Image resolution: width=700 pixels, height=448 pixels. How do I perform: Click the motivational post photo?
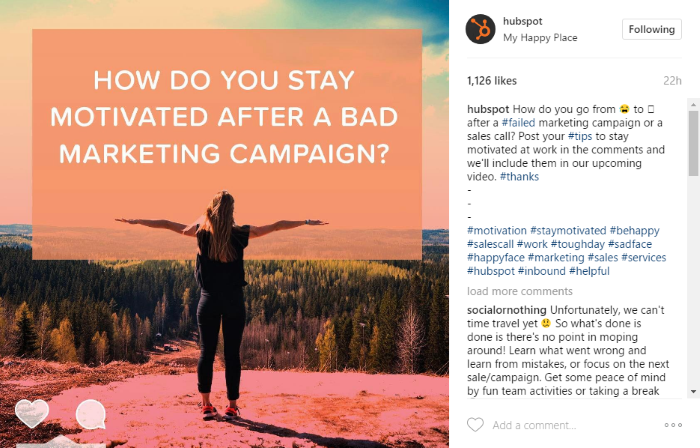225,300
